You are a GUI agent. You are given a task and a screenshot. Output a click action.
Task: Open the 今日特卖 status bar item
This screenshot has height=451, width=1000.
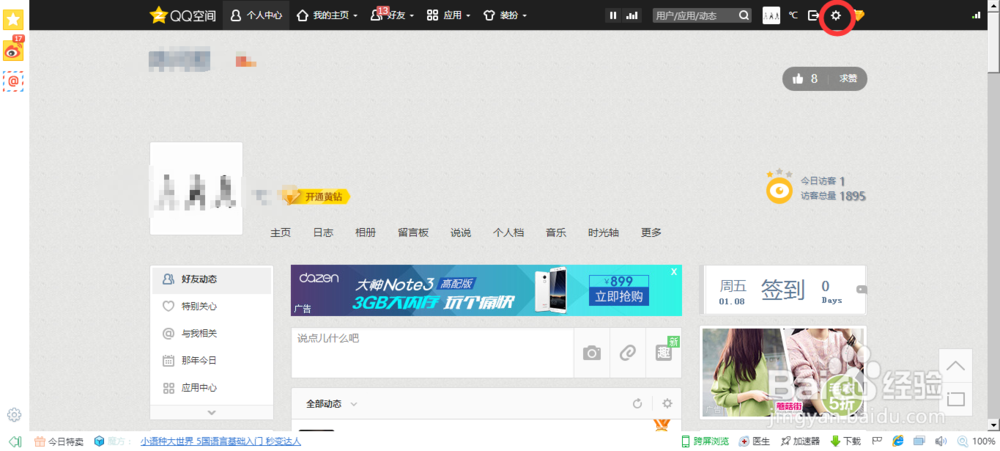[59, 441]
